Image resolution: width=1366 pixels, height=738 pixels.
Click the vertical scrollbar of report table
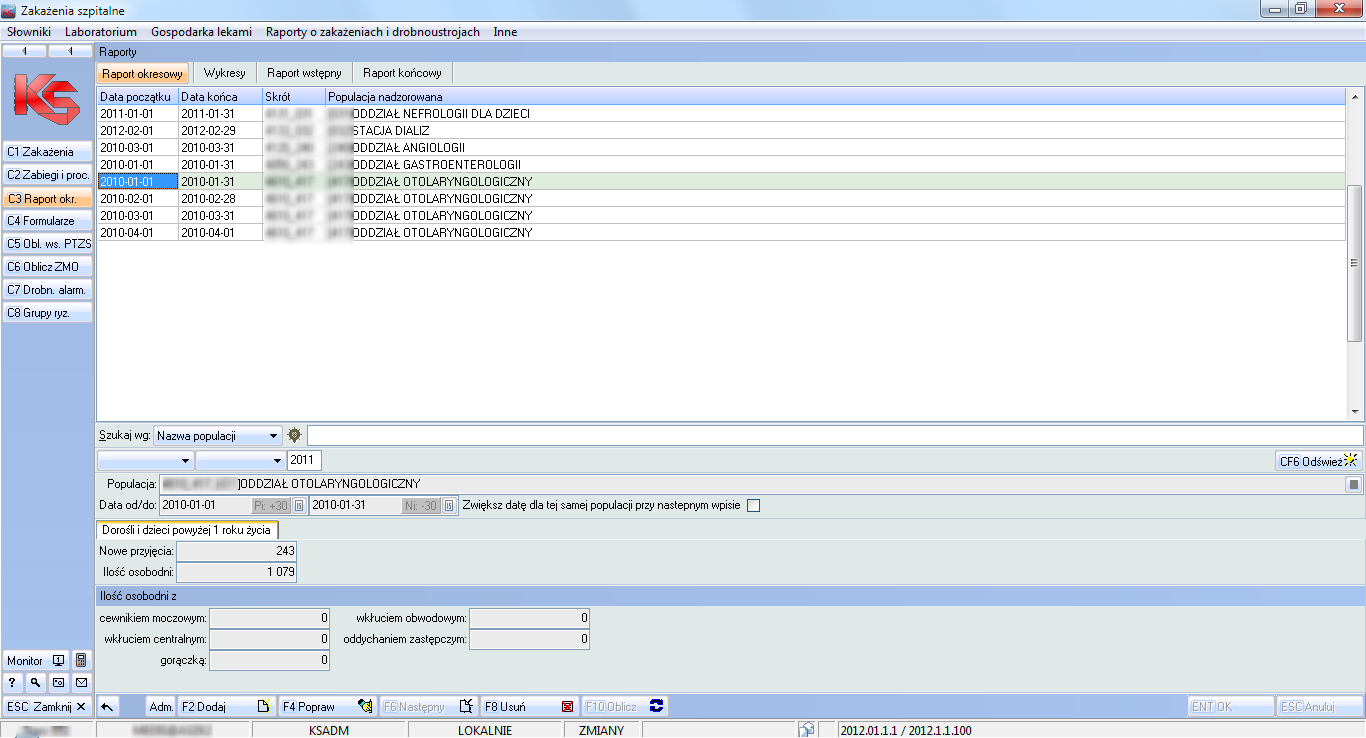1355,262
